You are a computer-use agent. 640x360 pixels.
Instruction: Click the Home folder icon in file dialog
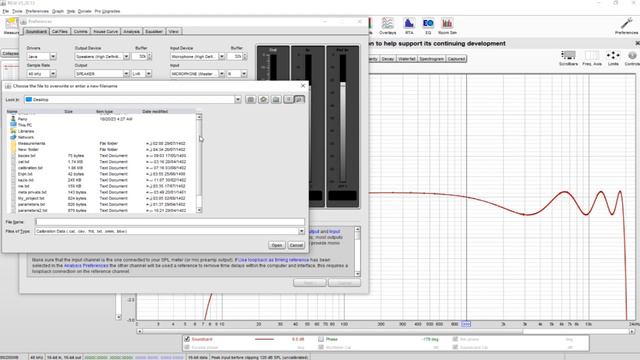coord(263,100)
